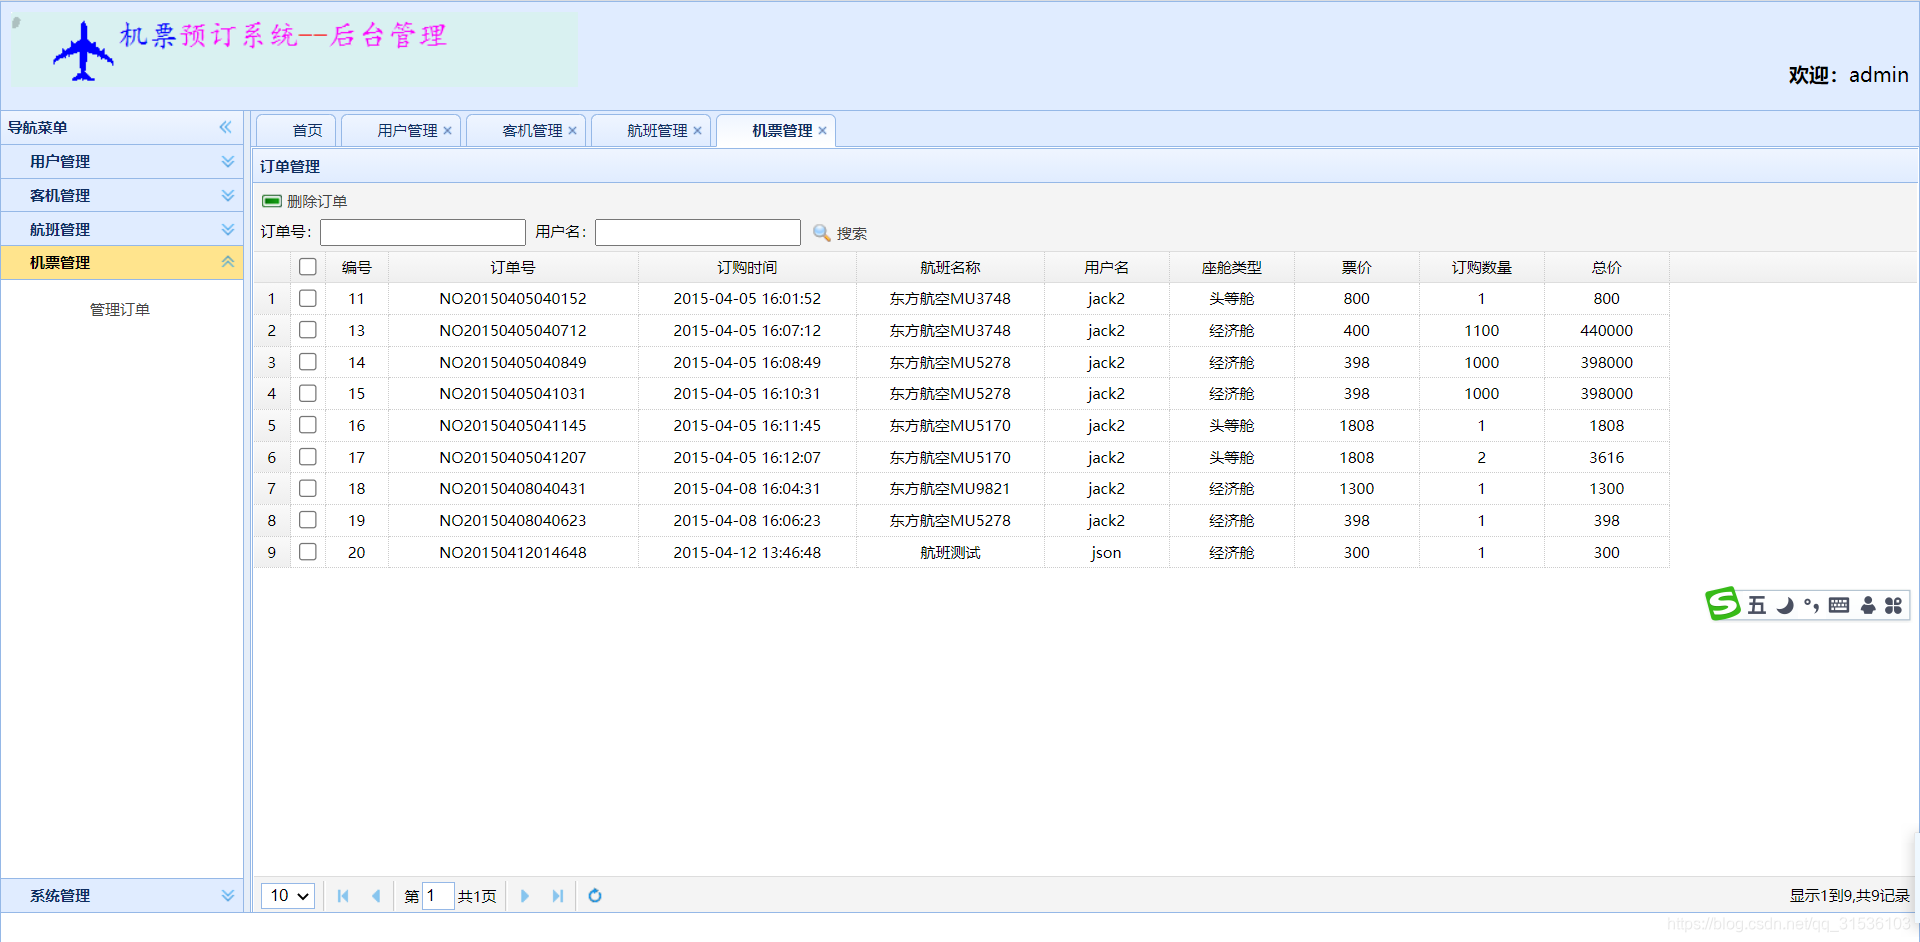Select 管理订单 in the sidebar
The width and height of the screenshot is (1920, 942).
120,308
